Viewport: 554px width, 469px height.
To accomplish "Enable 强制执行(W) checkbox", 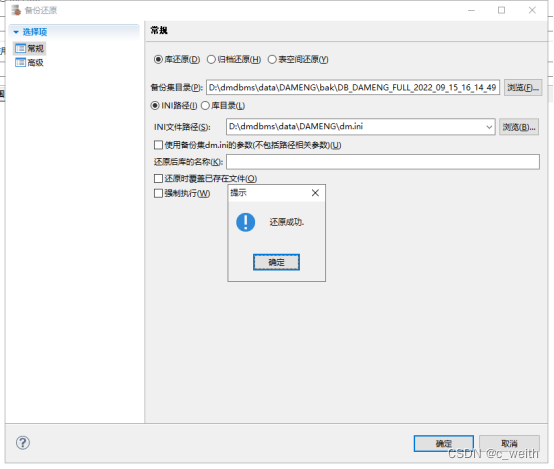I will [x=158, y=193].
